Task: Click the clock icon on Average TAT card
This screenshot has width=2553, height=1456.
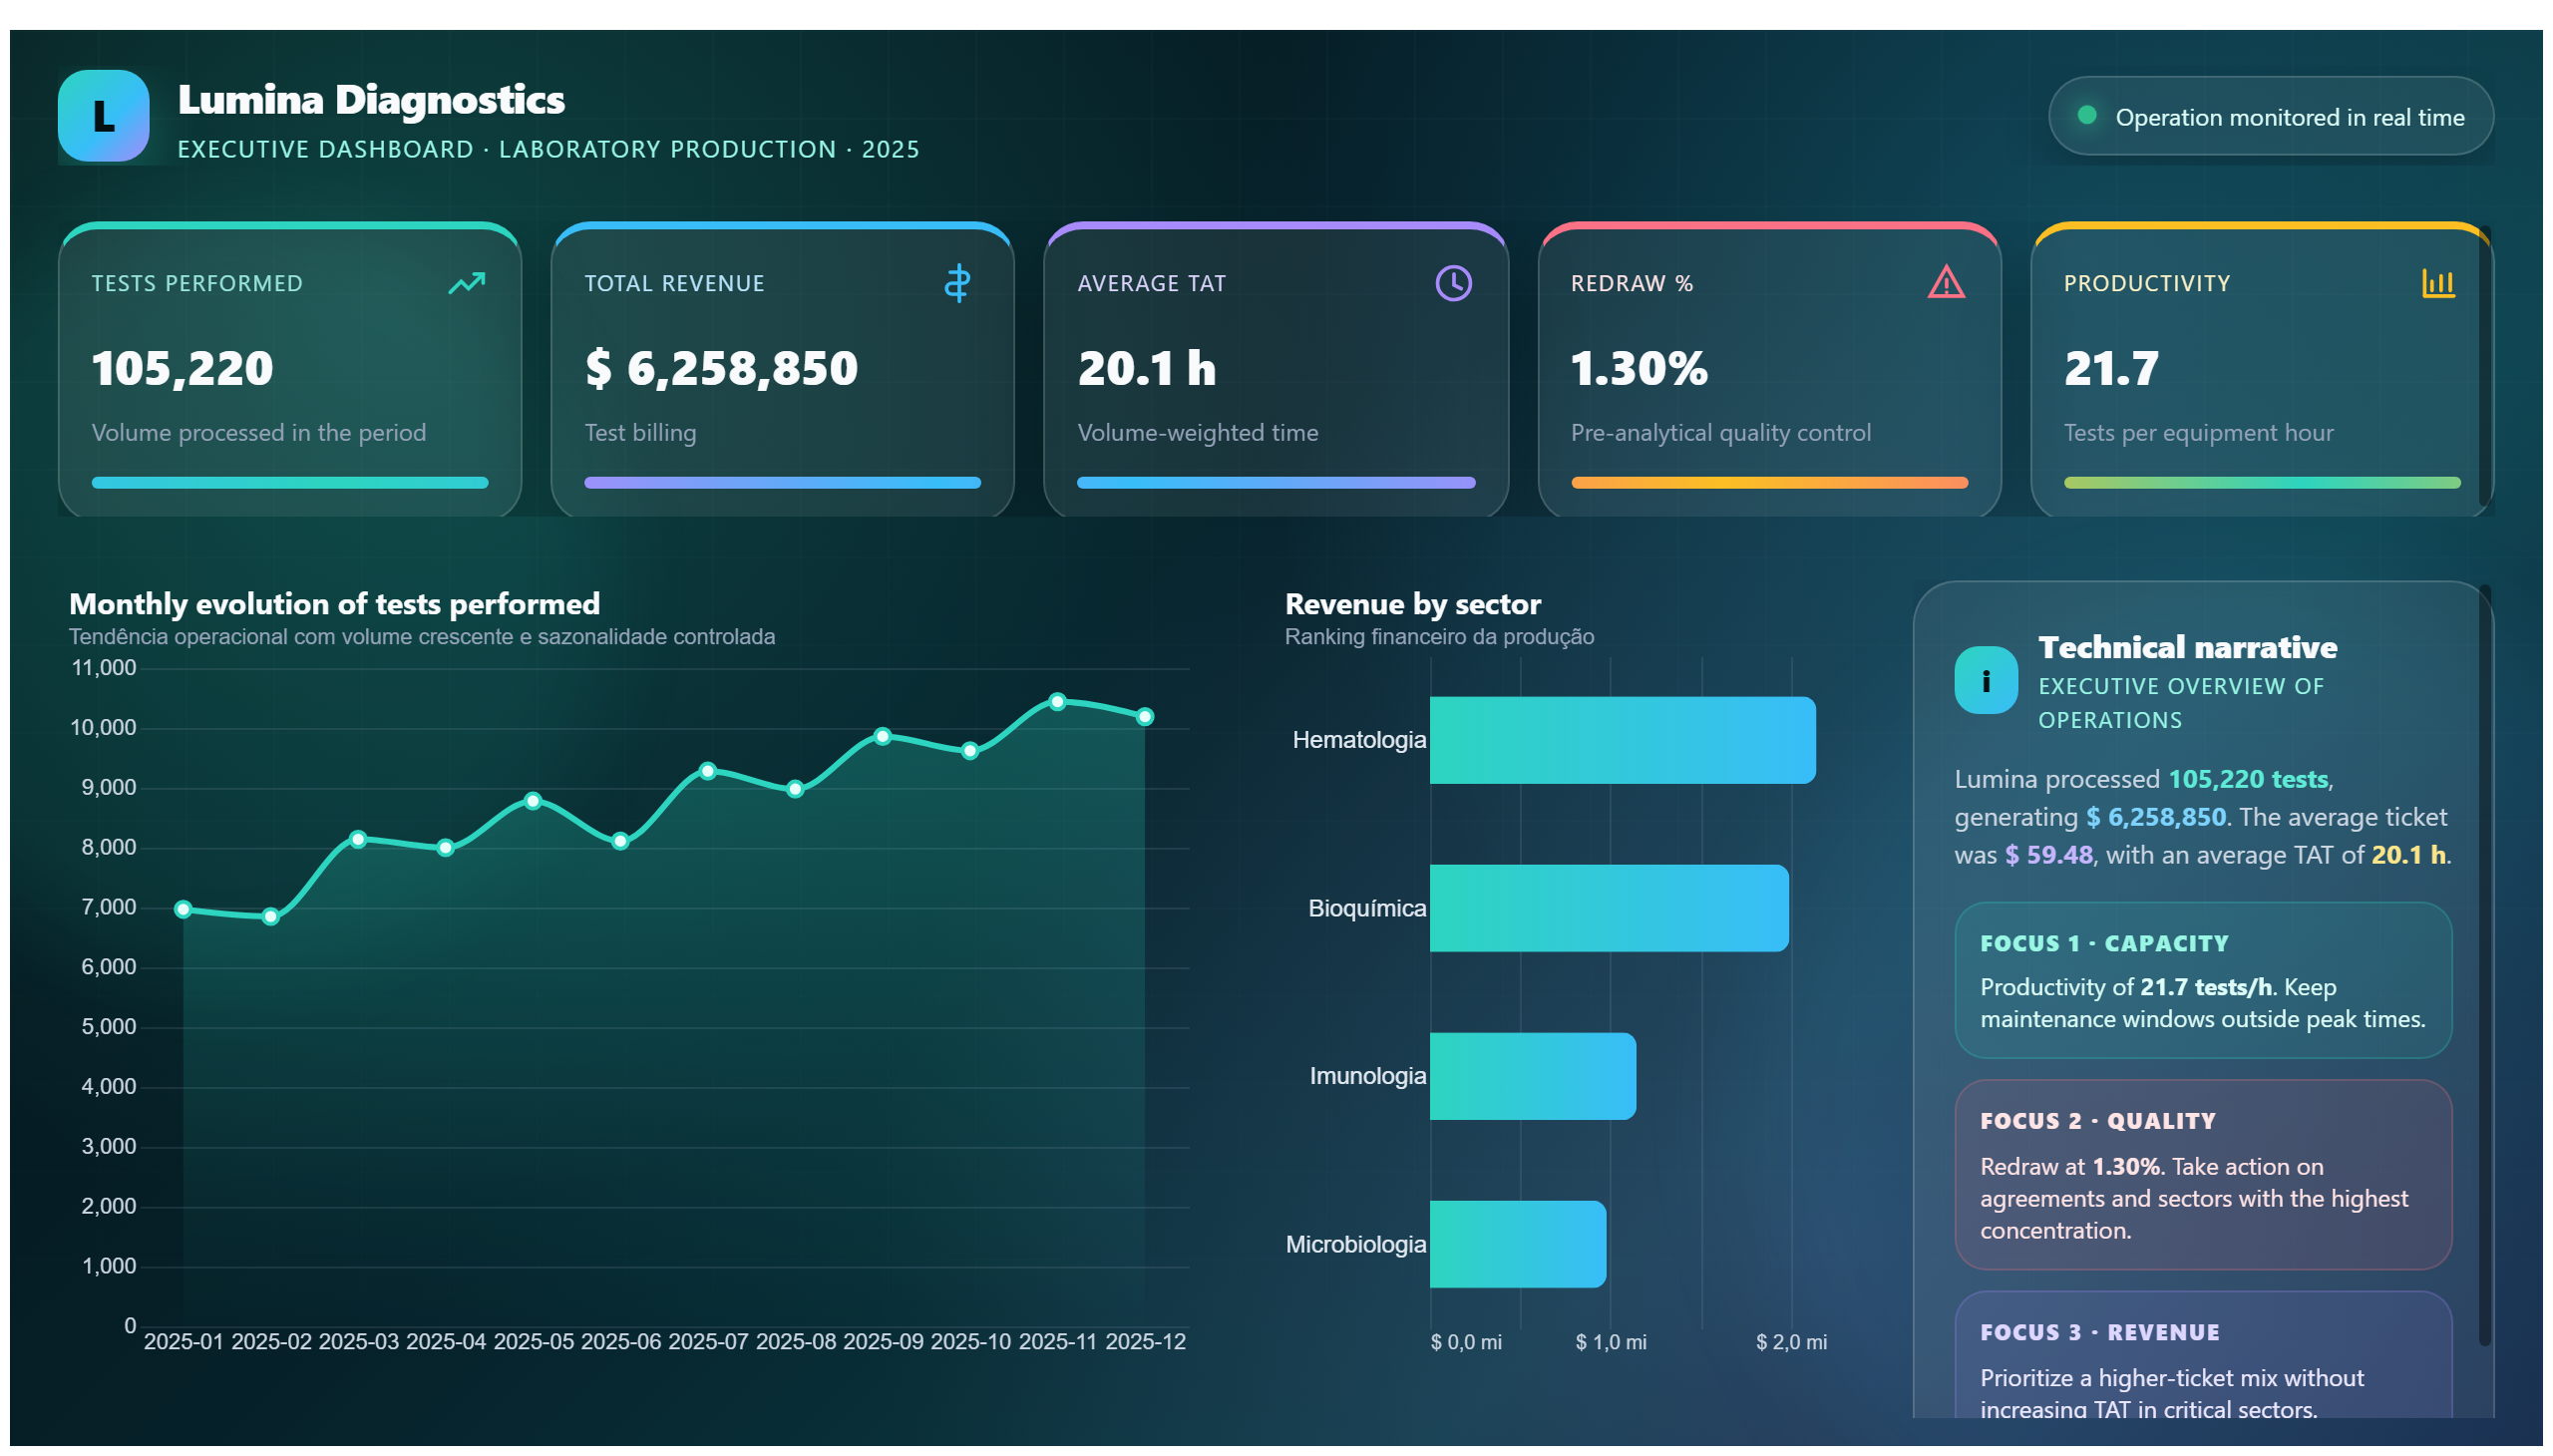Action: pos(1453,284)
